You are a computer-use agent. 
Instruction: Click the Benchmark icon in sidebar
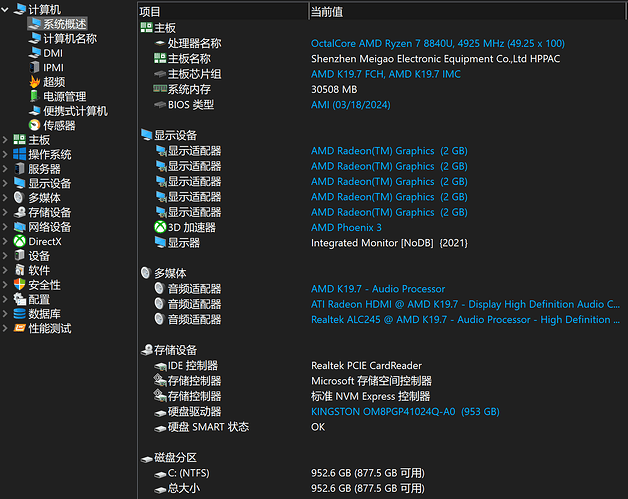click(x=20, y=328)
